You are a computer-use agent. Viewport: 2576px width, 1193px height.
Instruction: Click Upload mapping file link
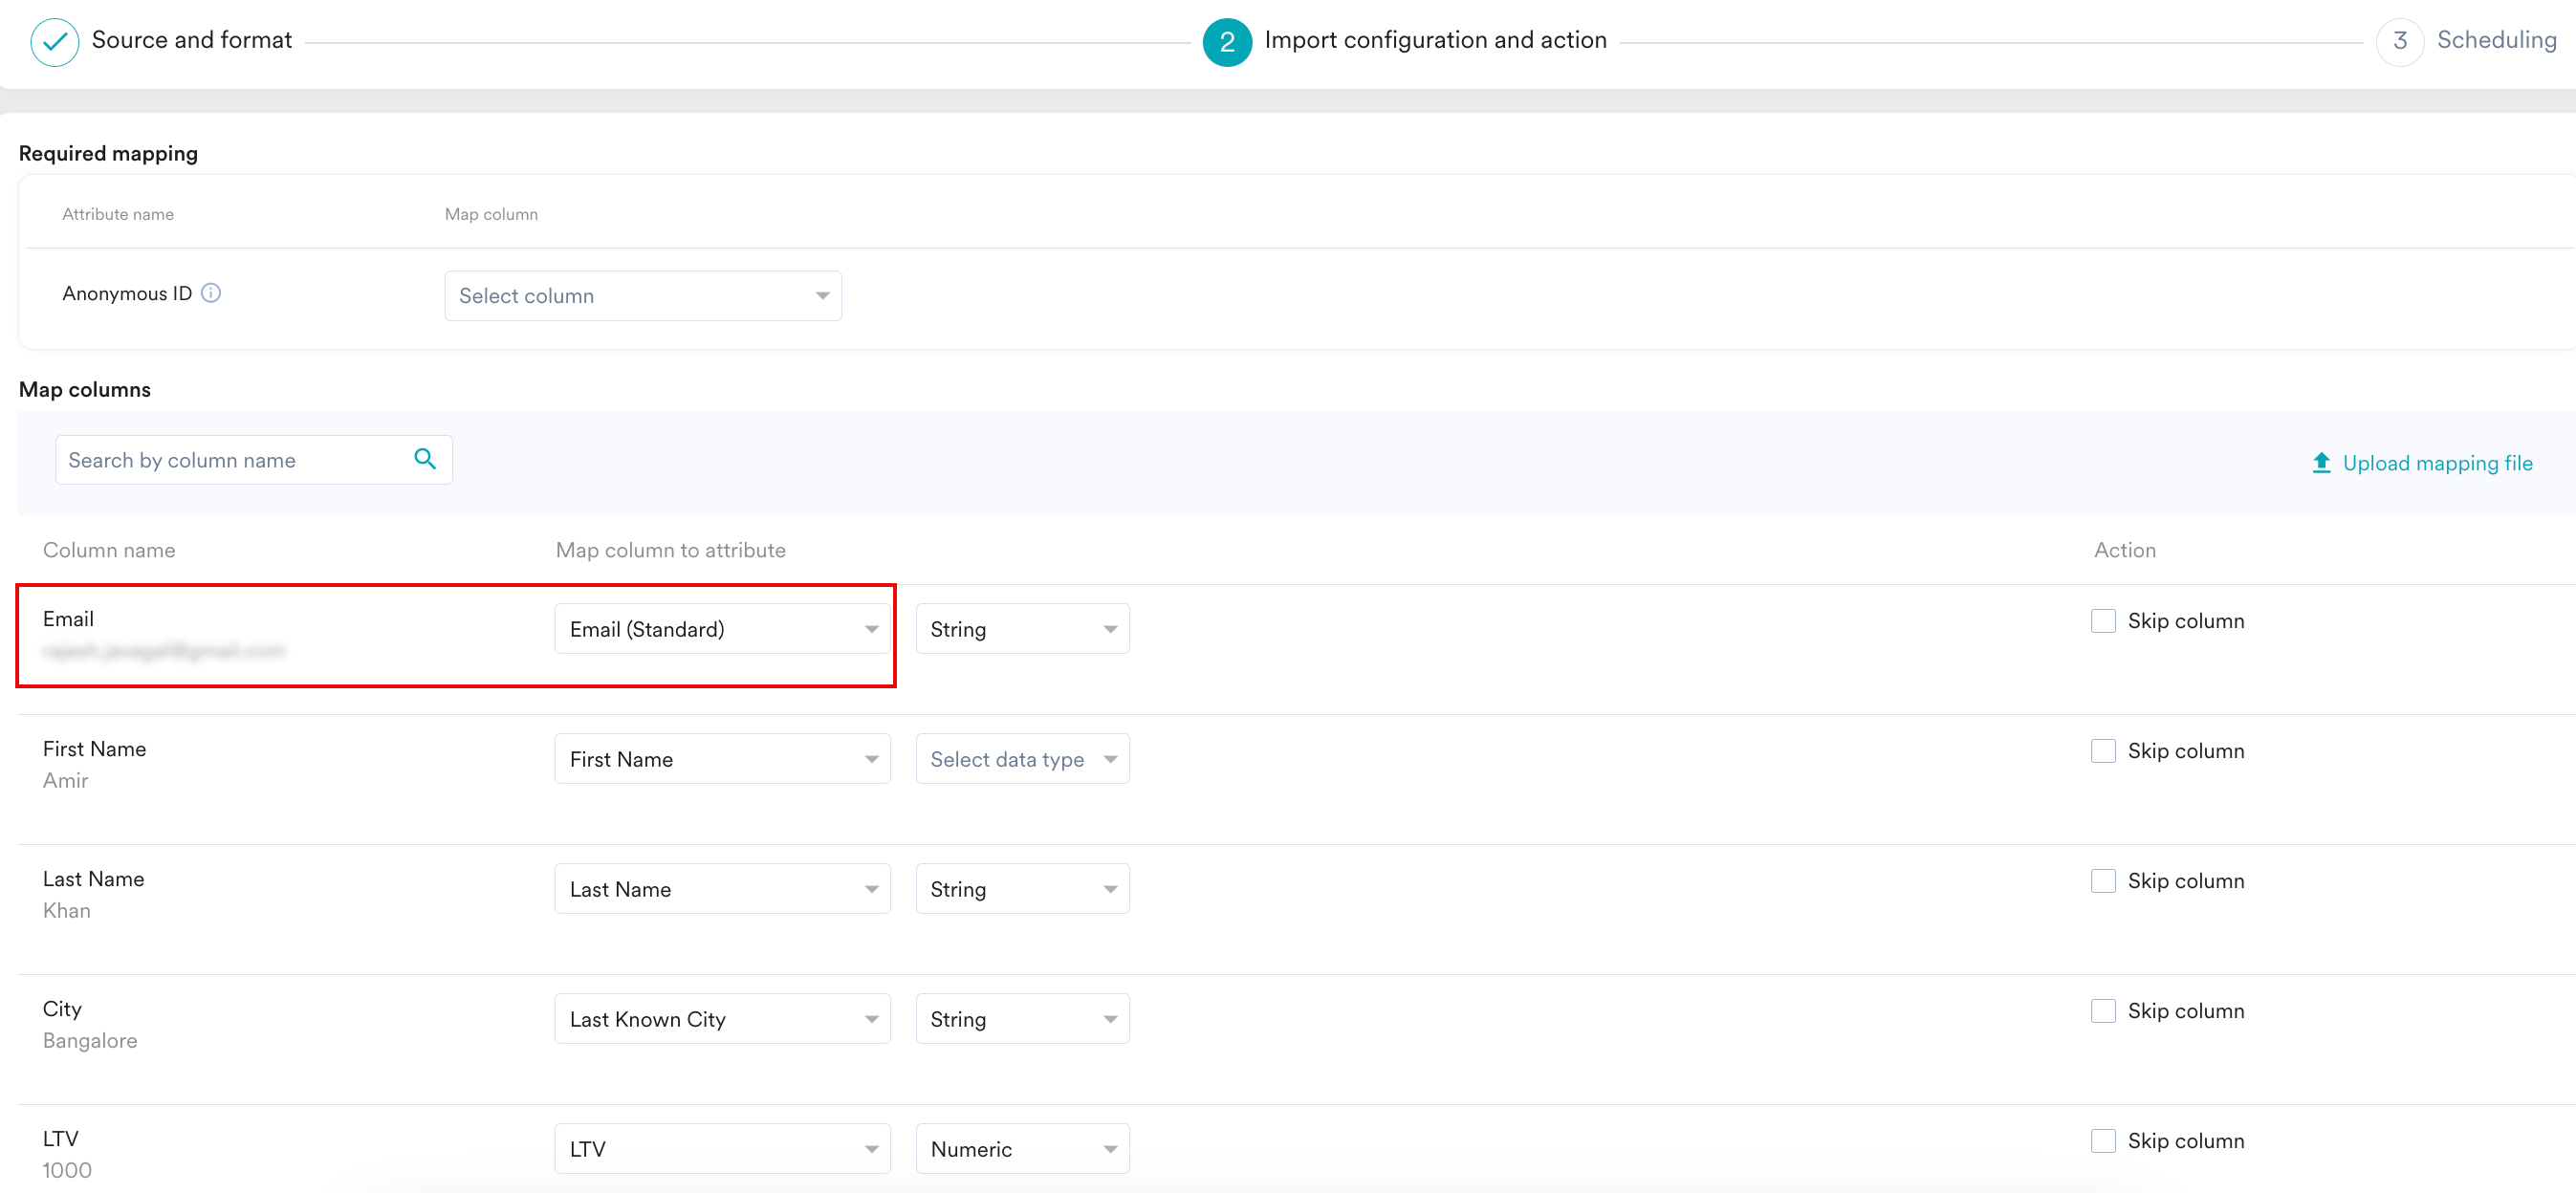2436,463
